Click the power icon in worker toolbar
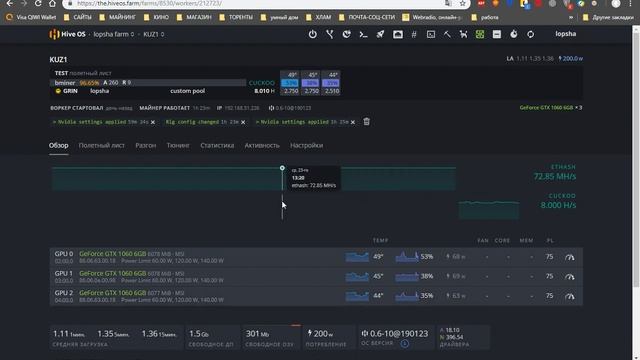This screenshot has height=360, width=640. click(x=312, y=34)
